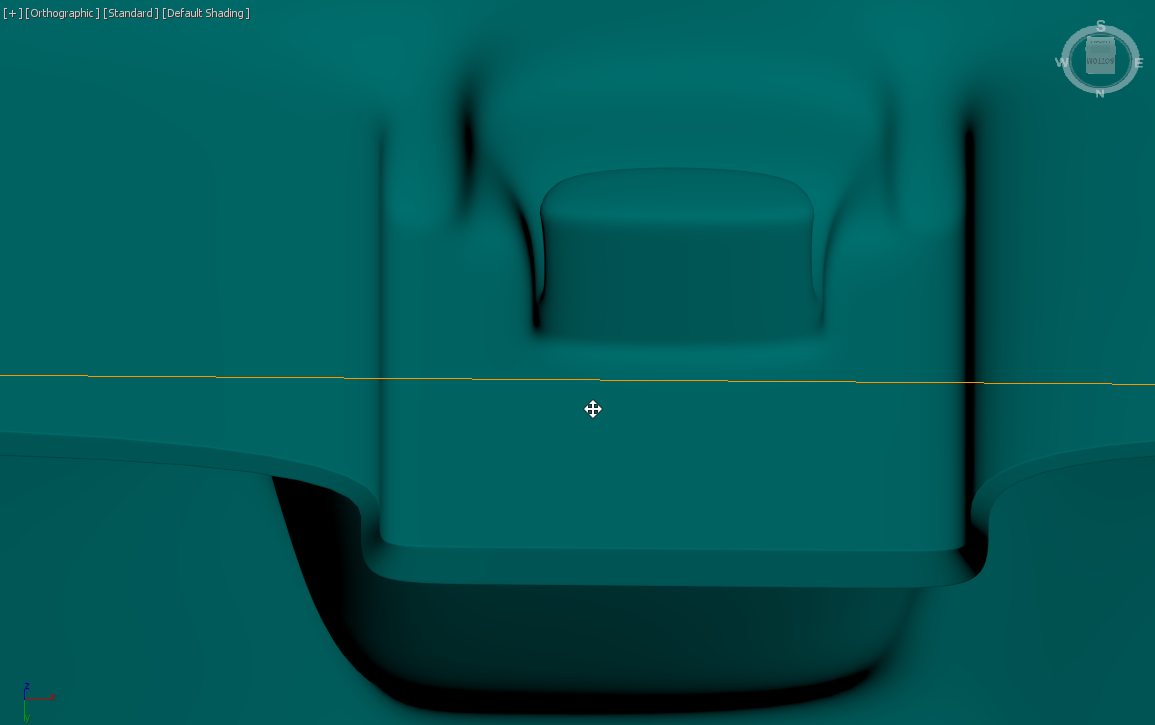Click the N compass letter on the ViewCube

(x=1099, y=92)
